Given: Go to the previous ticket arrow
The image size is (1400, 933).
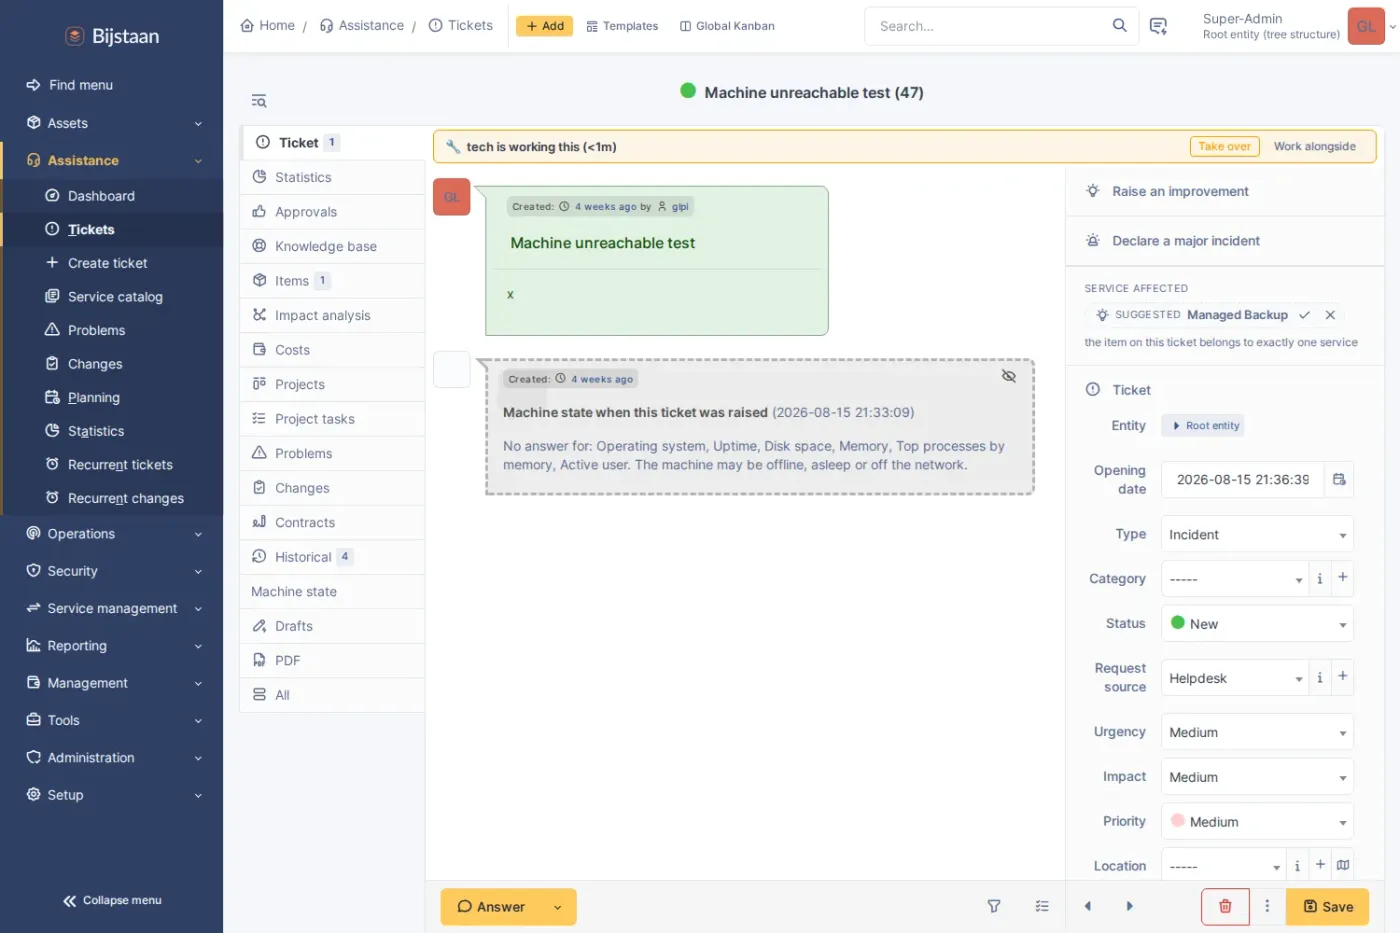Looking at the screenshot, I should pos(1088,906).
